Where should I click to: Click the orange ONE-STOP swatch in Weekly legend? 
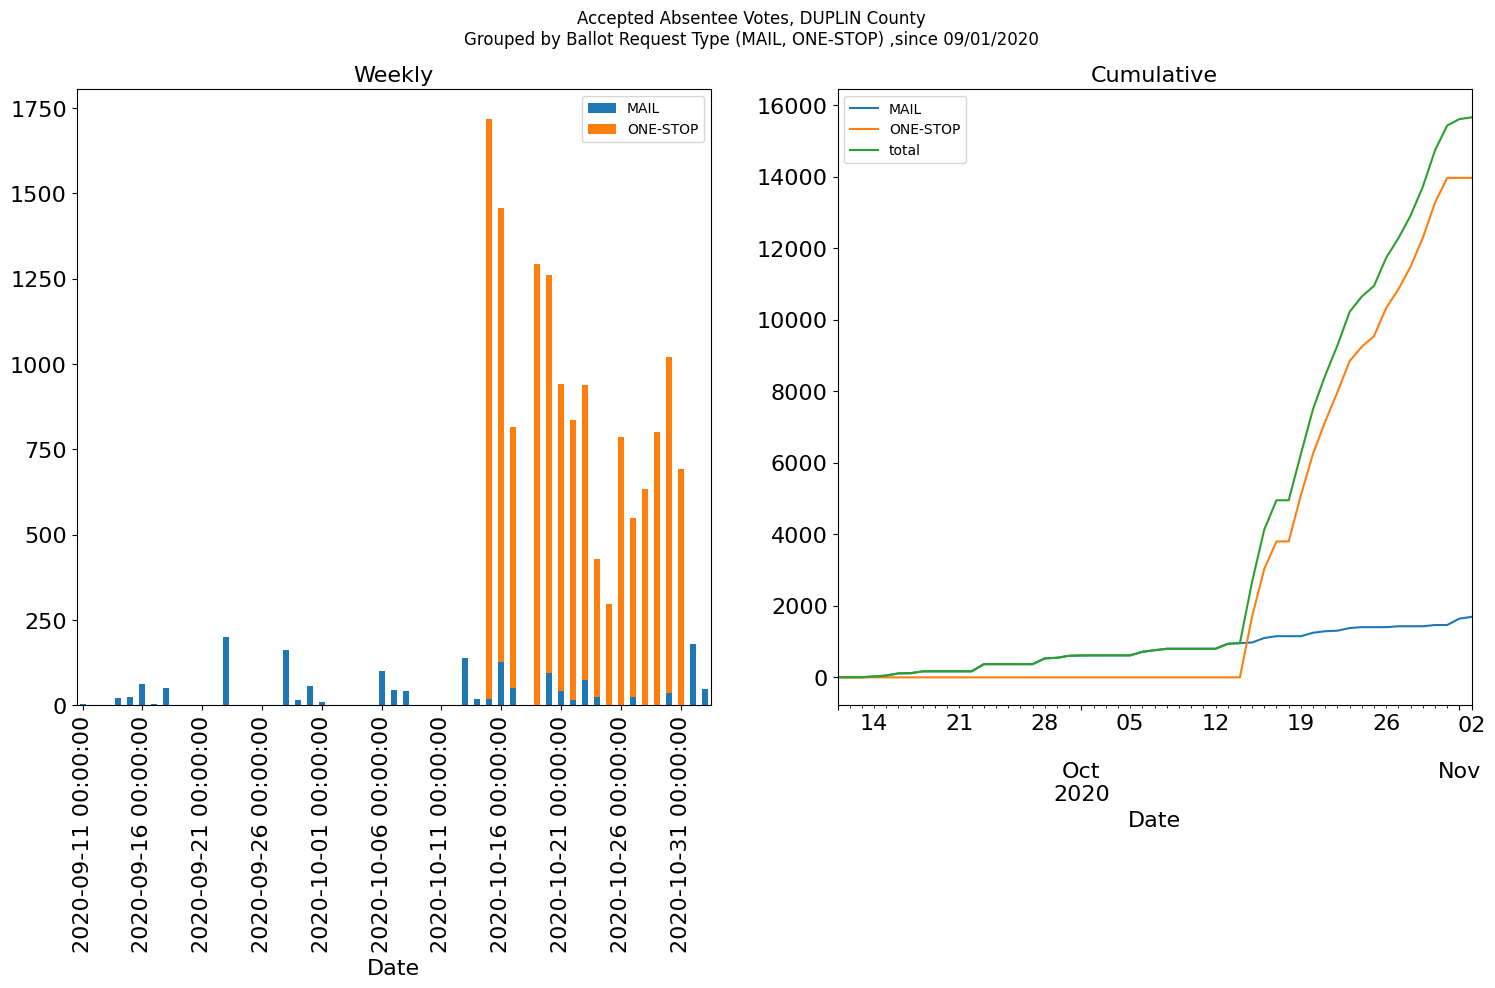603,129
